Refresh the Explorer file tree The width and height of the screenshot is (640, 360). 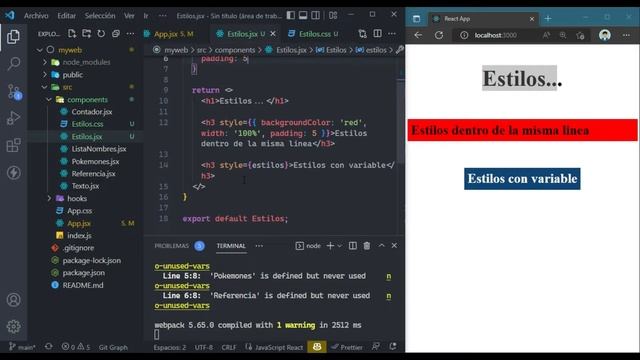click(x=101, y=33)
